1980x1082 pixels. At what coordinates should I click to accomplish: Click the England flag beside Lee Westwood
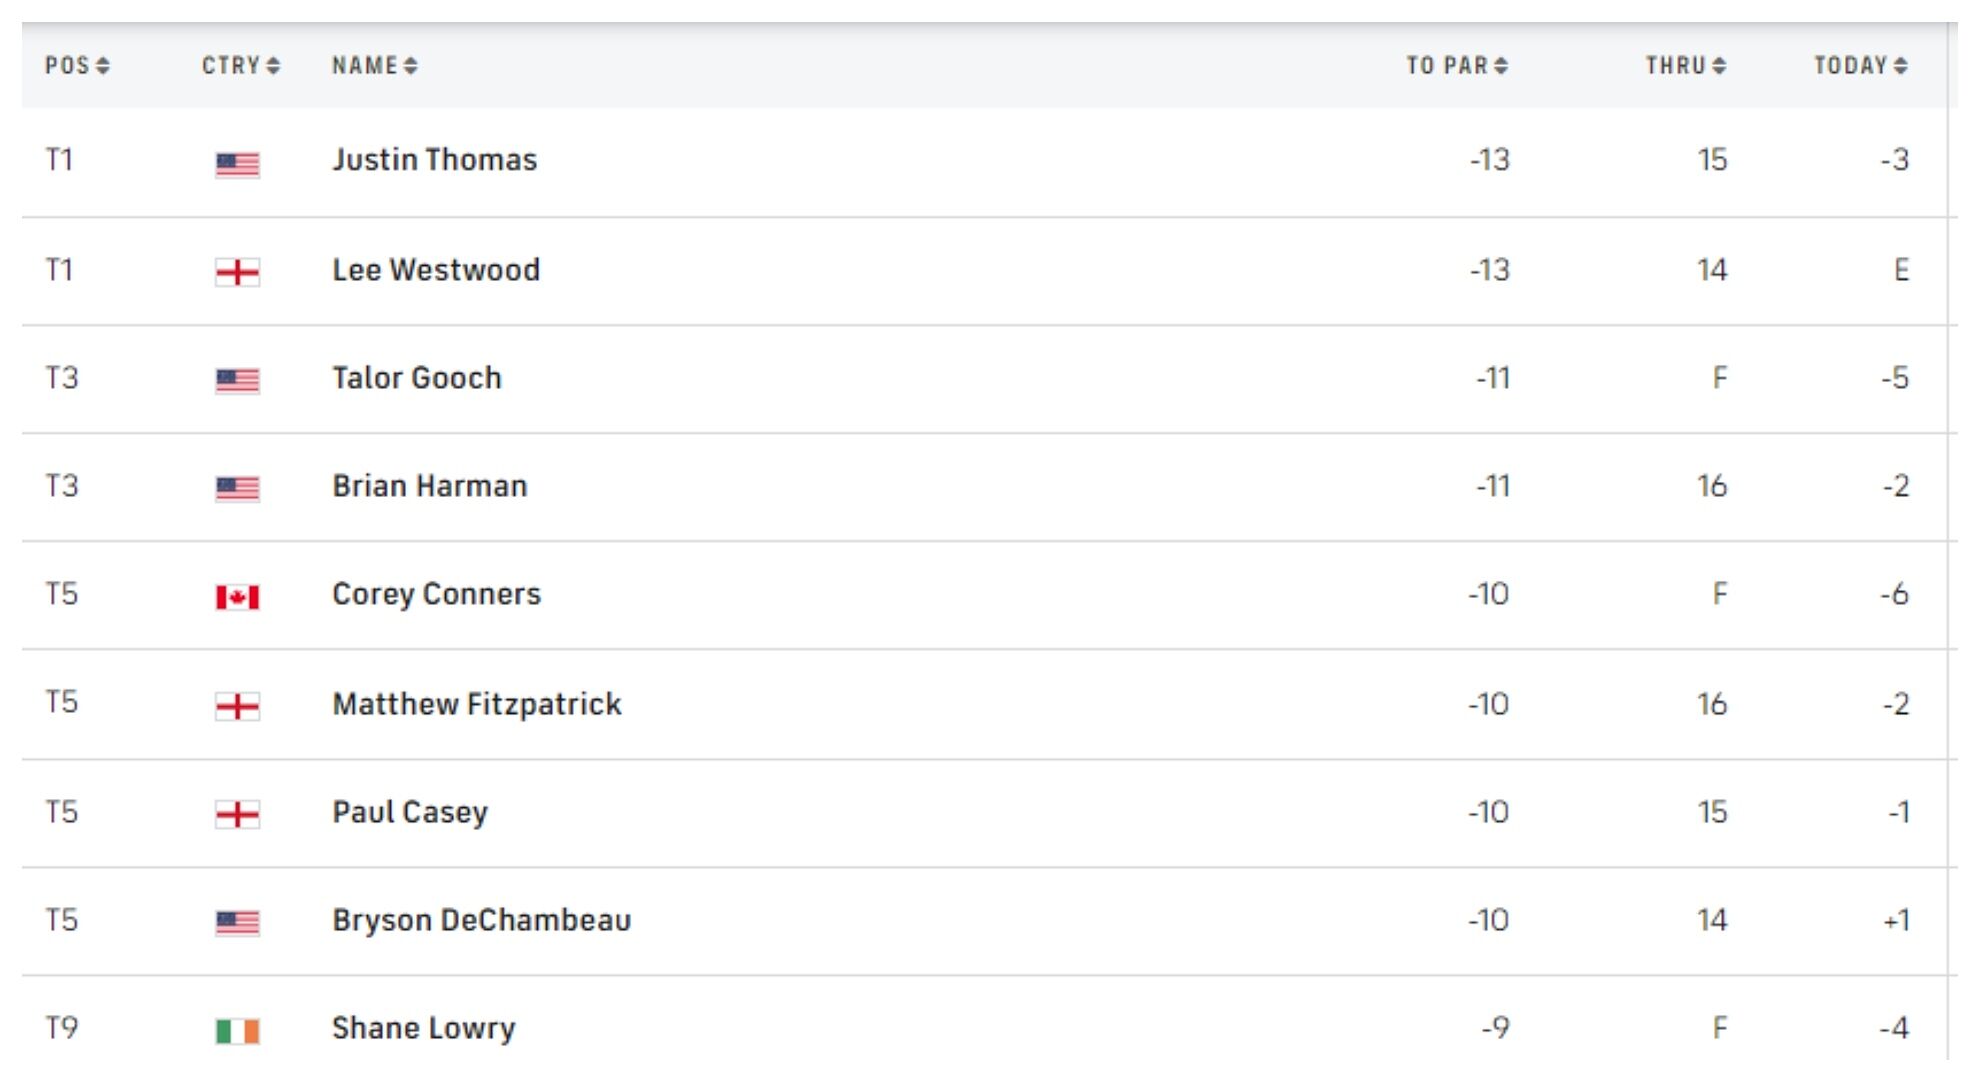point(237,272)
